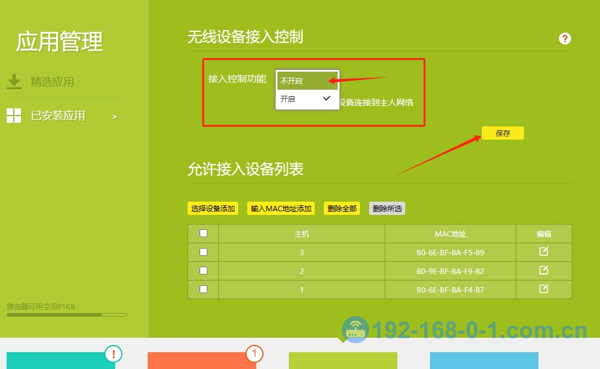Open 精选应用 in the sidebar

pos(52,82)
